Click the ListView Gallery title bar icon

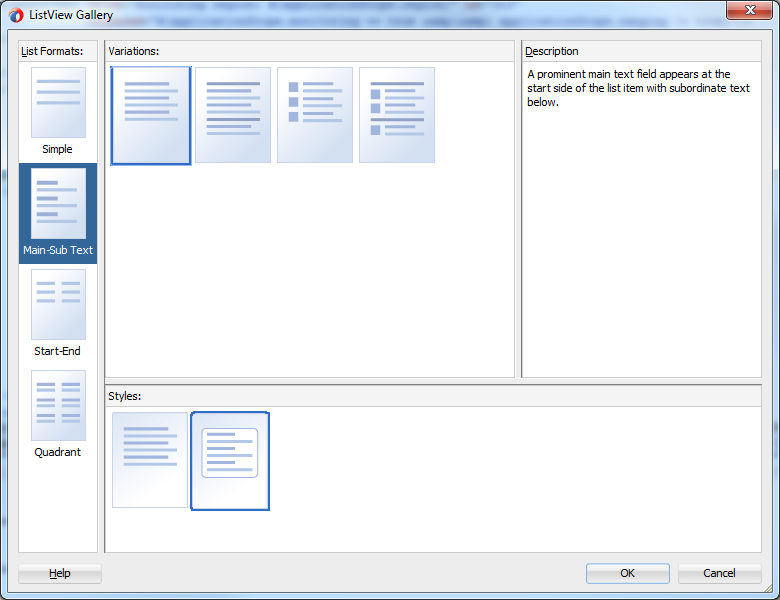click(x=16, y=15)
